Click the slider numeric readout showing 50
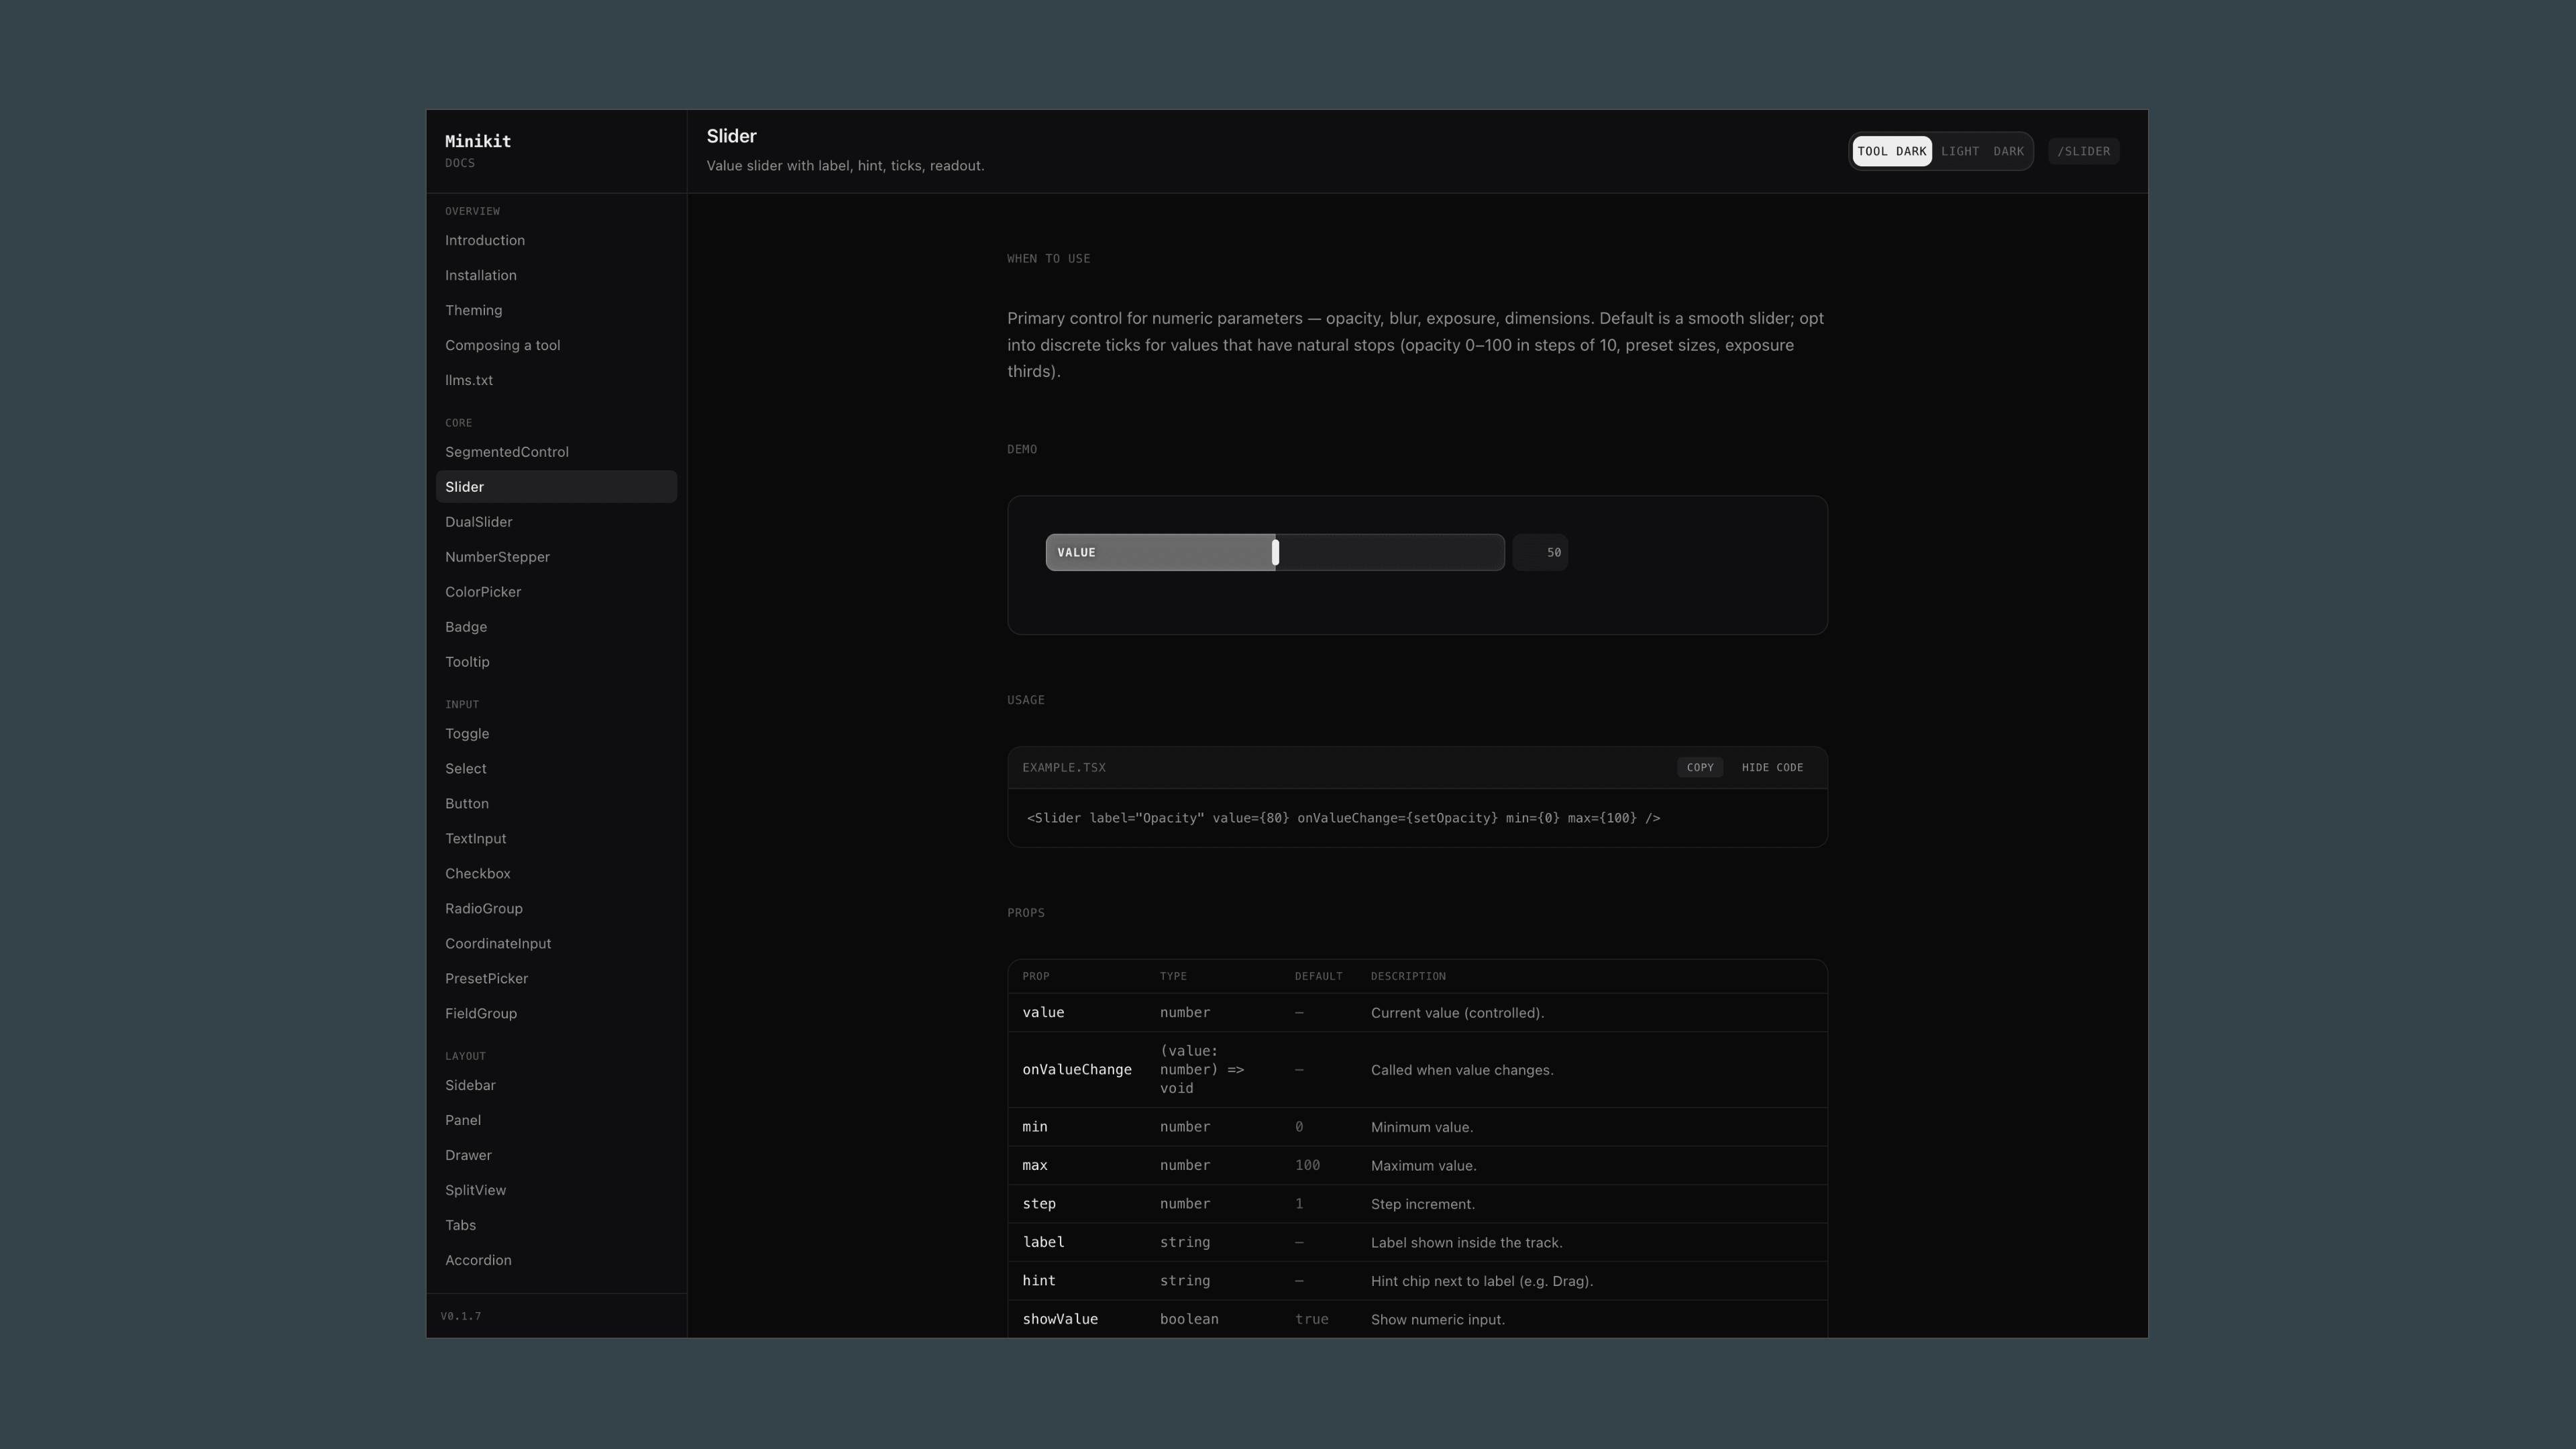The image size is (2576, 1449). [1539, 552]
